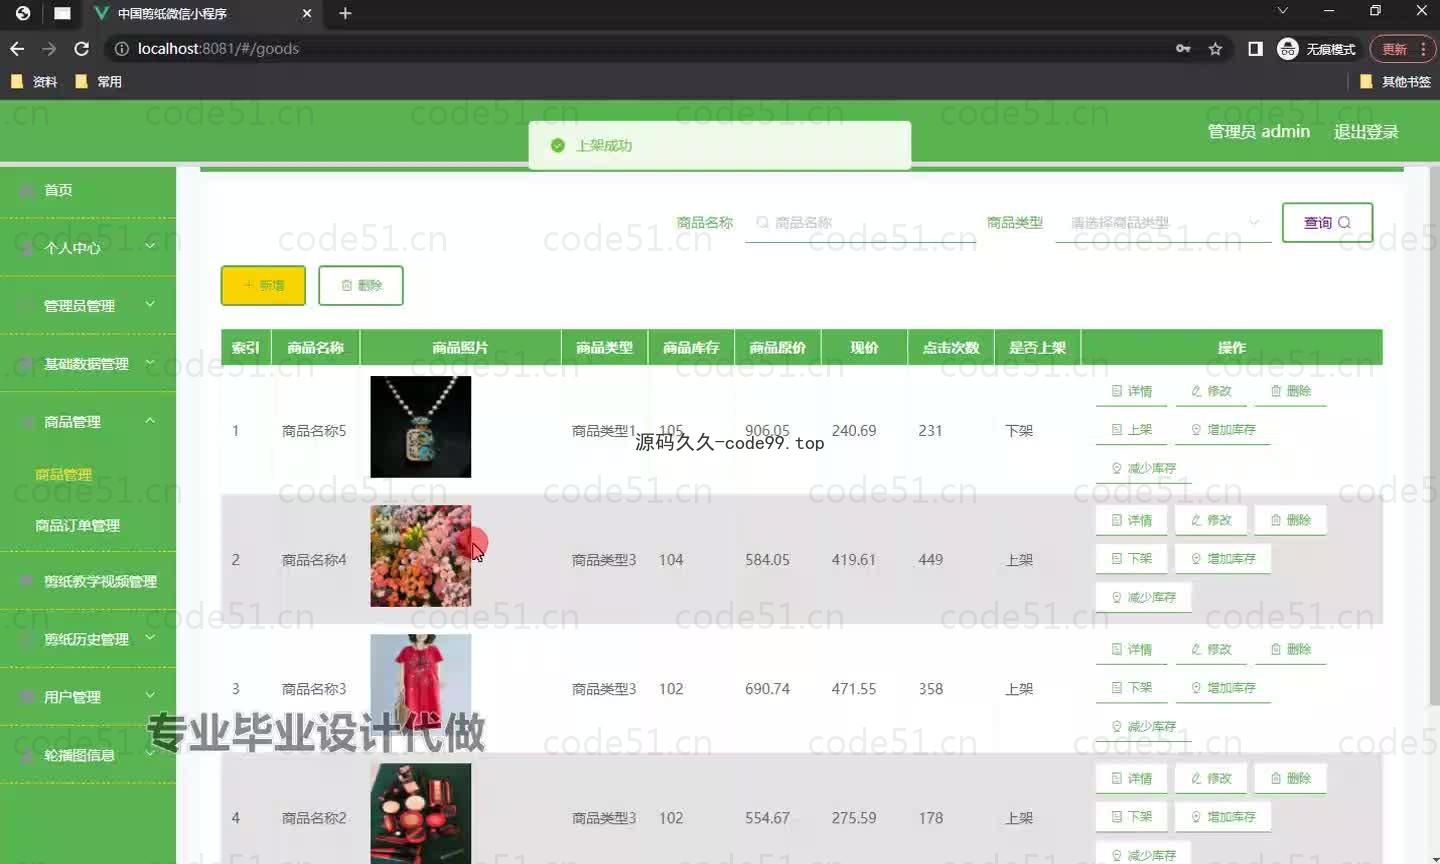Select 商品管理 submenu item

tap(64, 475)
